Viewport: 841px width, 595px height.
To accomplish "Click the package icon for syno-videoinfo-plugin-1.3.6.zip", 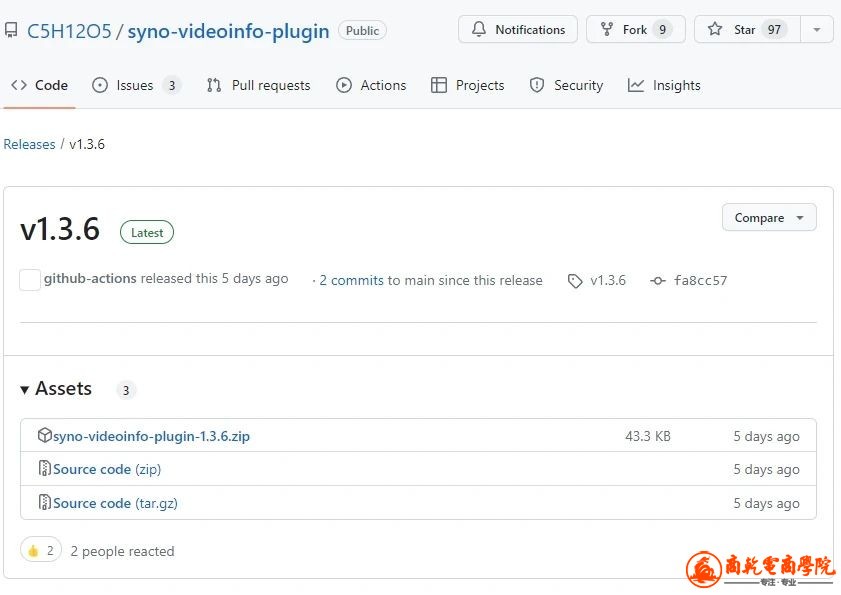I will [45, 435].
